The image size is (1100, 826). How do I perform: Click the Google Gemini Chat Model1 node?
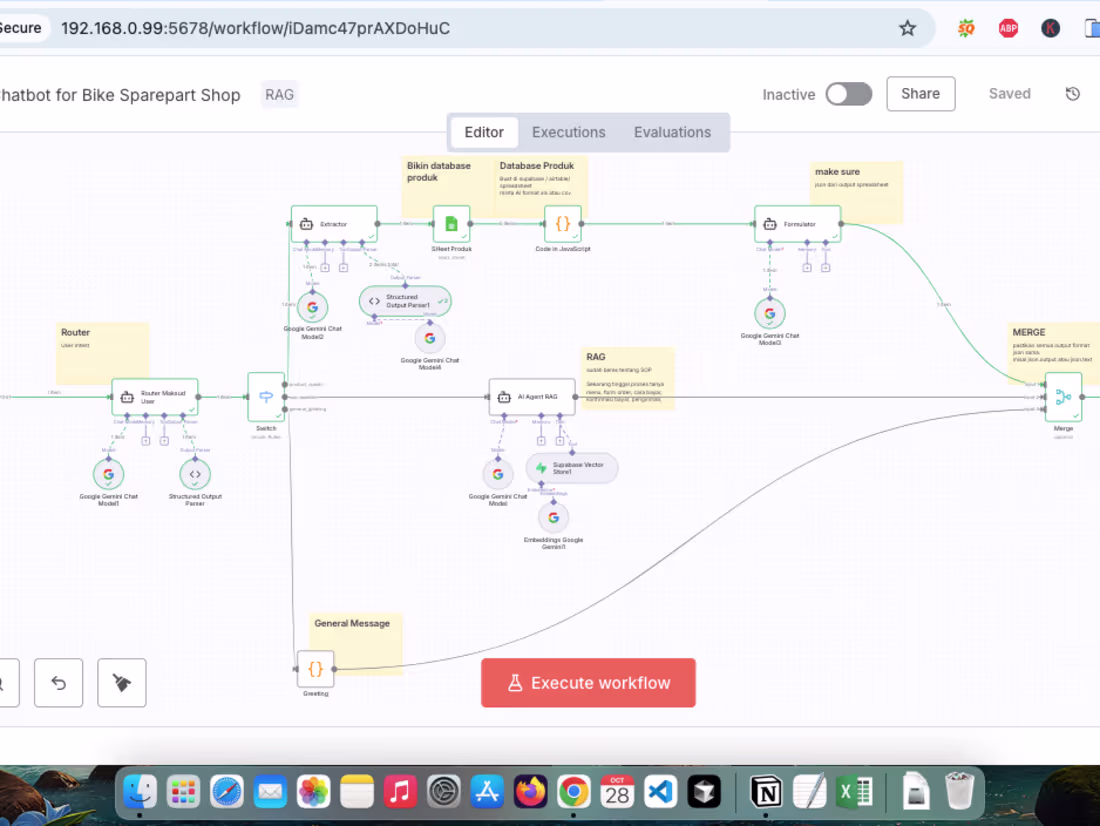point(109,474)
